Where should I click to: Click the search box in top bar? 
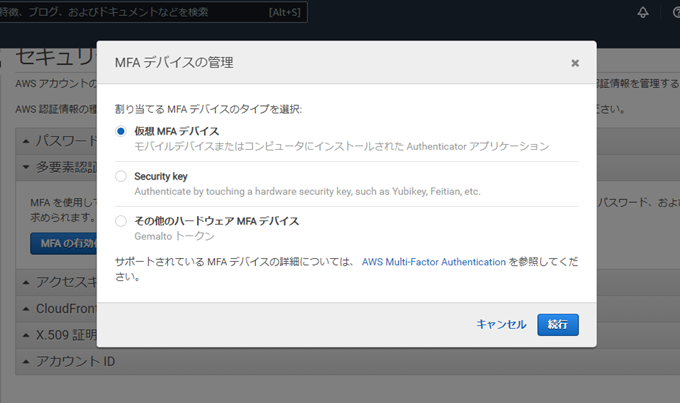click(x=154, y=12)
